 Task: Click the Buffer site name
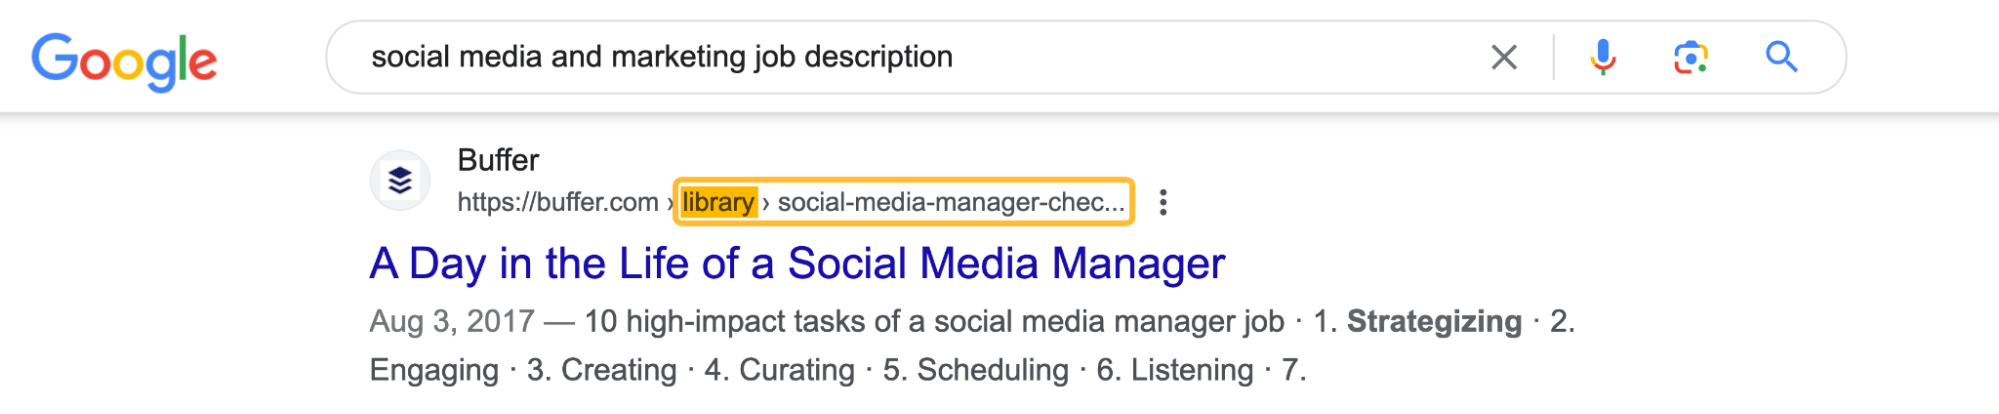click(498, 160)
